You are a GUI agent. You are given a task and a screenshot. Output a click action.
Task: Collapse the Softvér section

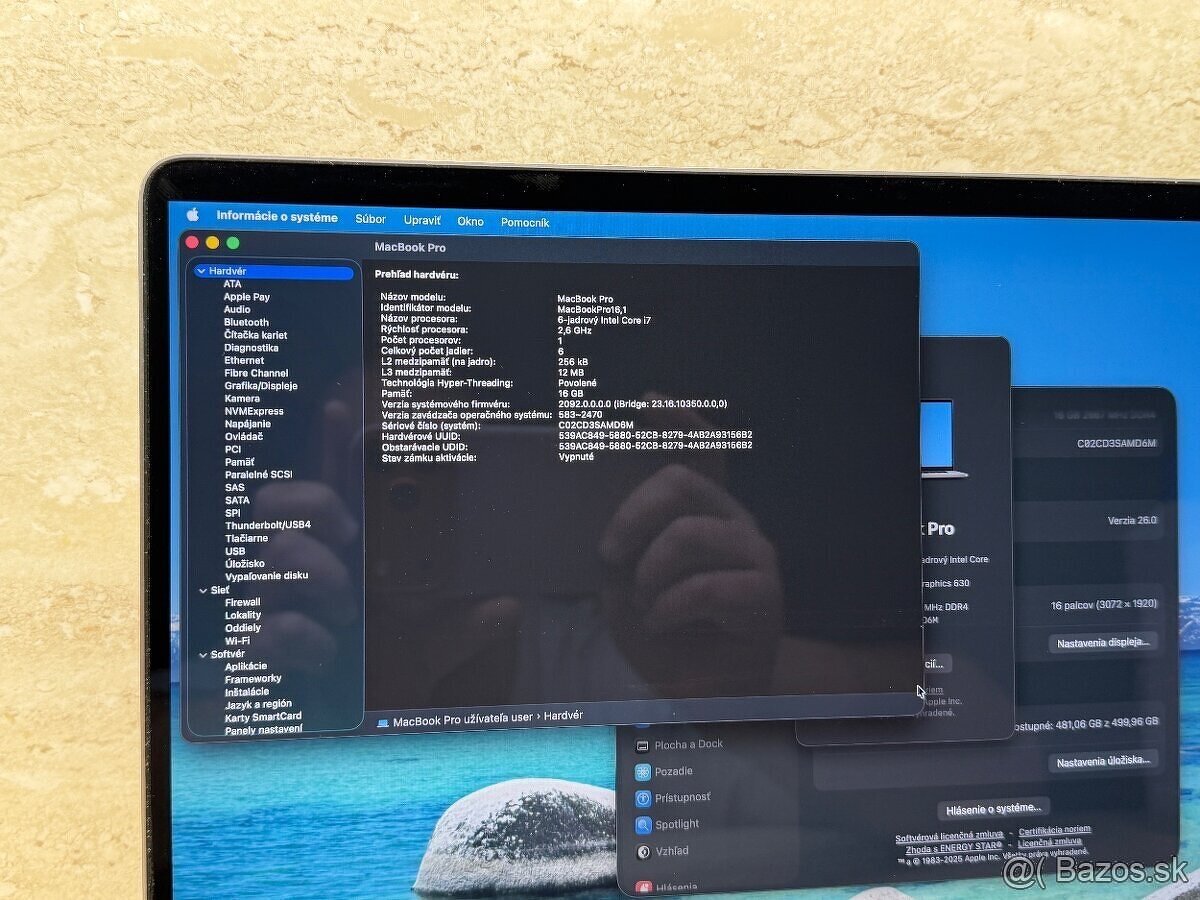[203, 653]
